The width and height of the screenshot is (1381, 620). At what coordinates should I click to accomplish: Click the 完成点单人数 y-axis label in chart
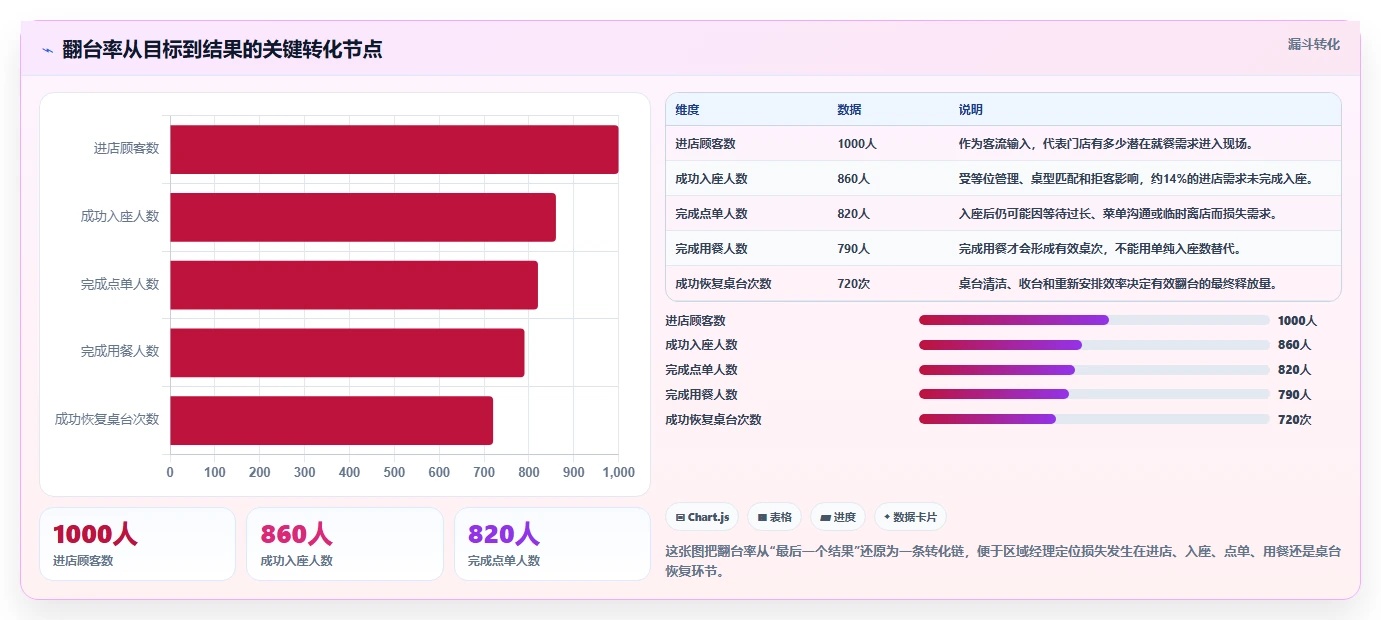pos(120,285)
